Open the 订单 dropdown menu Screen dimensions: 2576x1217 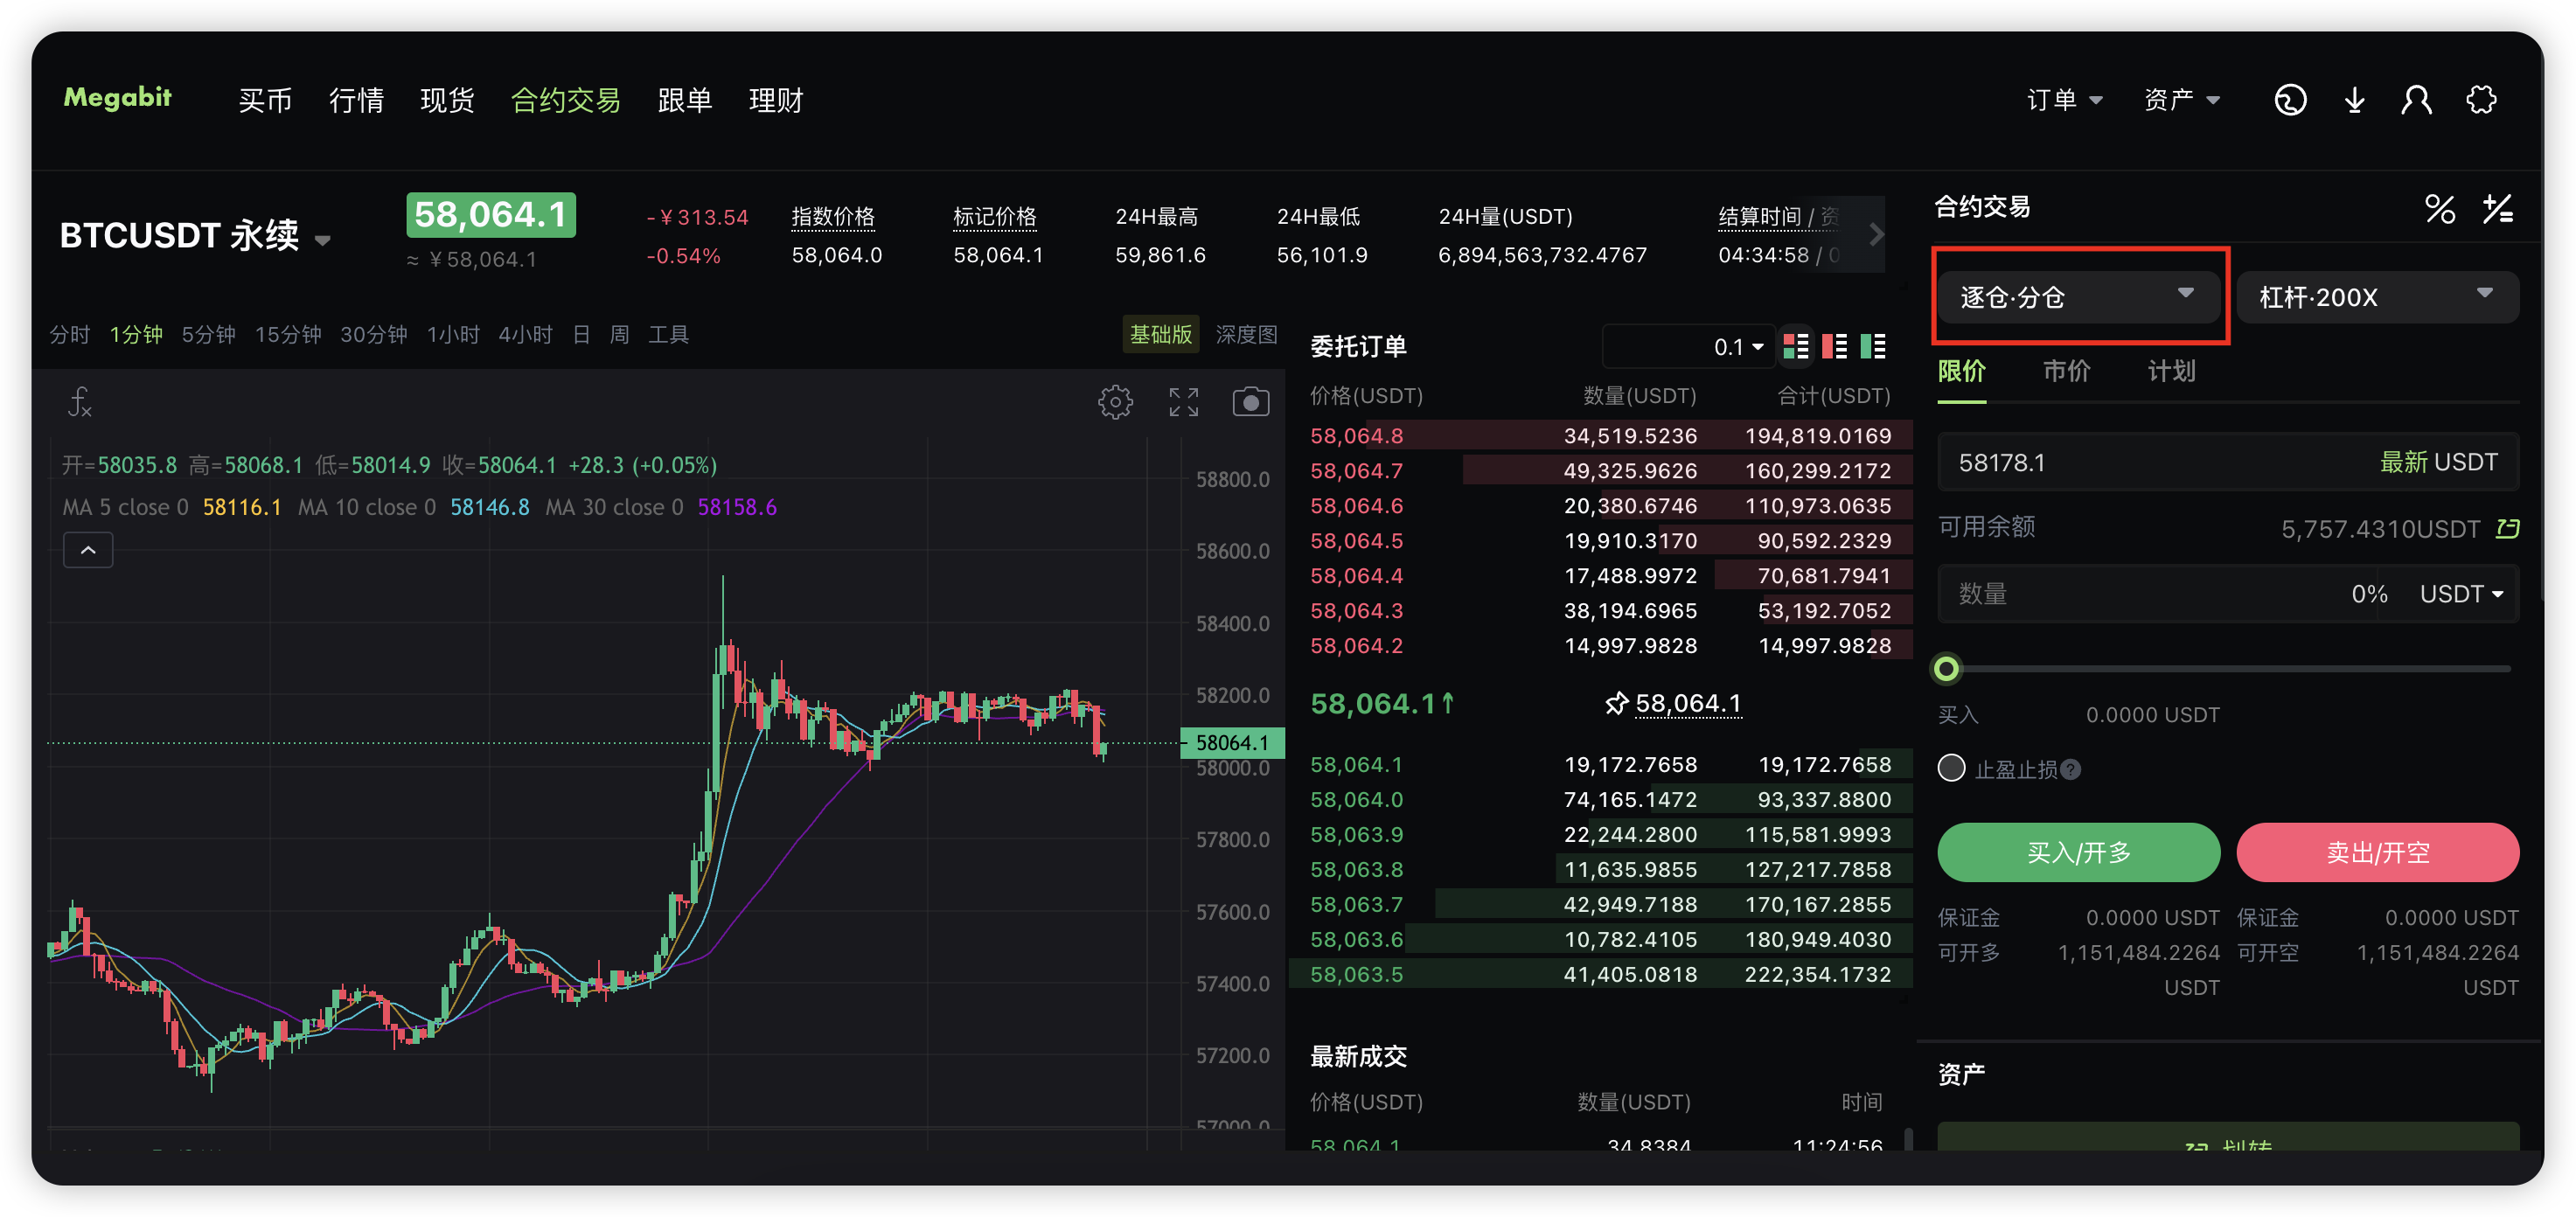pos(2064,100)
